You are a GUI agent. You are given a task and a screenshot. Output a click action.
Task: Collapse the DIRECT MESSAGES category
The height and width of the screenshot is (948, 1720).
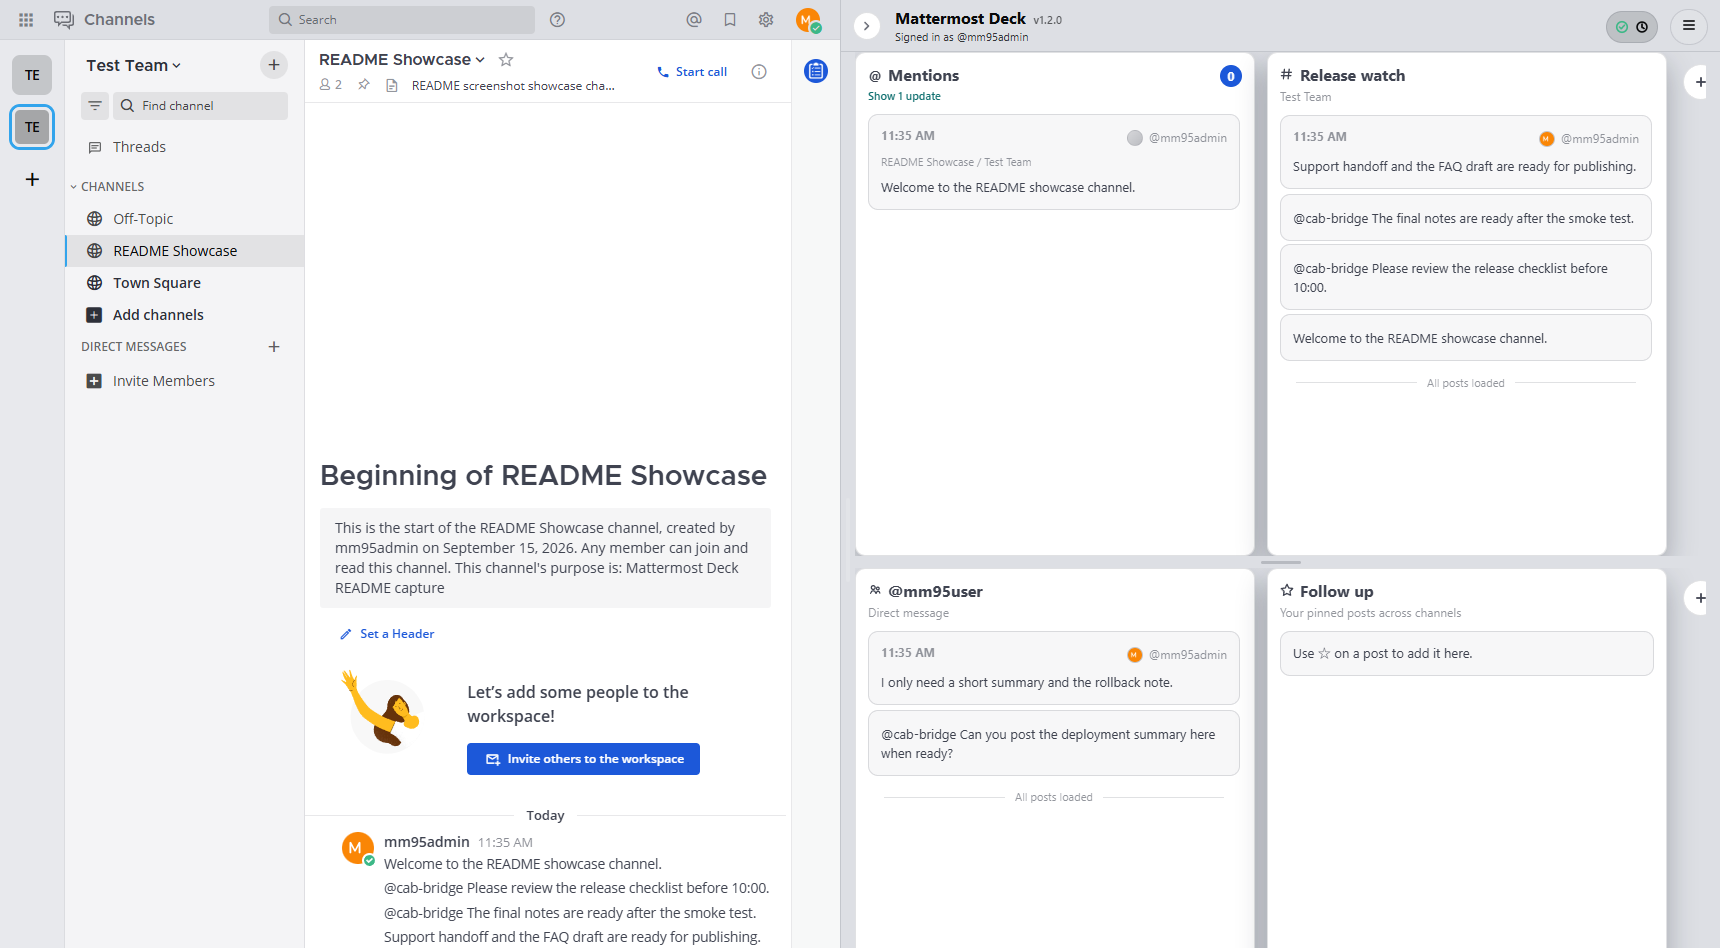pyautogui.click(x=134, y=347)
